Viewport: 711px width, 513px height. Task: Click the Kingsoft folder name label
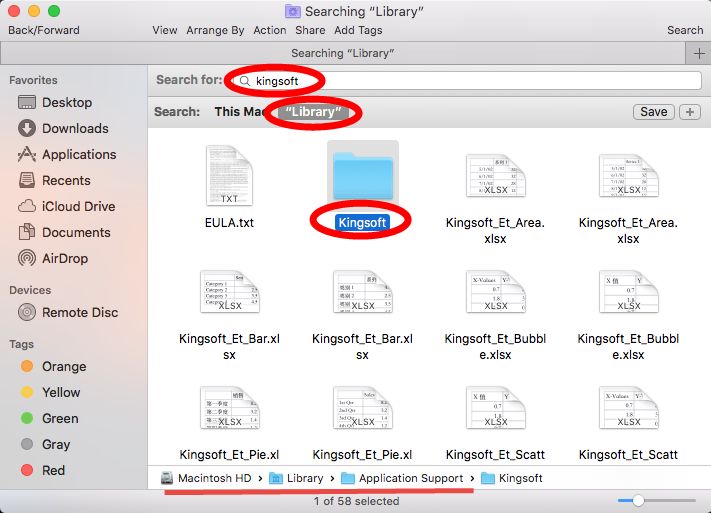coord(362,223)
